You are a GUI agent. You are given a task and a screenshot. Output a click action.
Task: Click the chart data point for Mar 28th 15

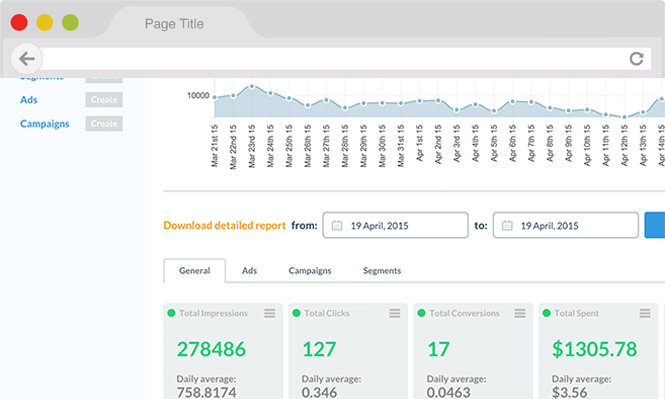pyautogui.click(x=345, y=108)
